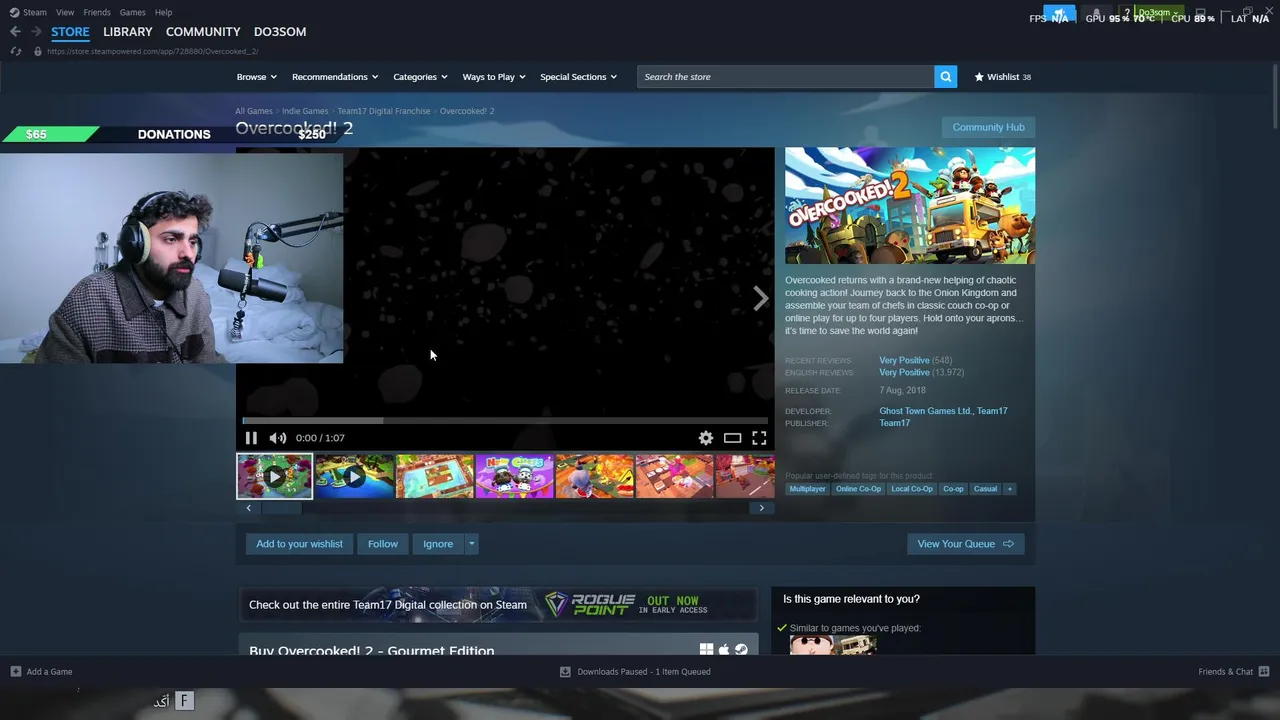
Task: Expand the Ways to Play dropdown
Action: coord(494,77)
